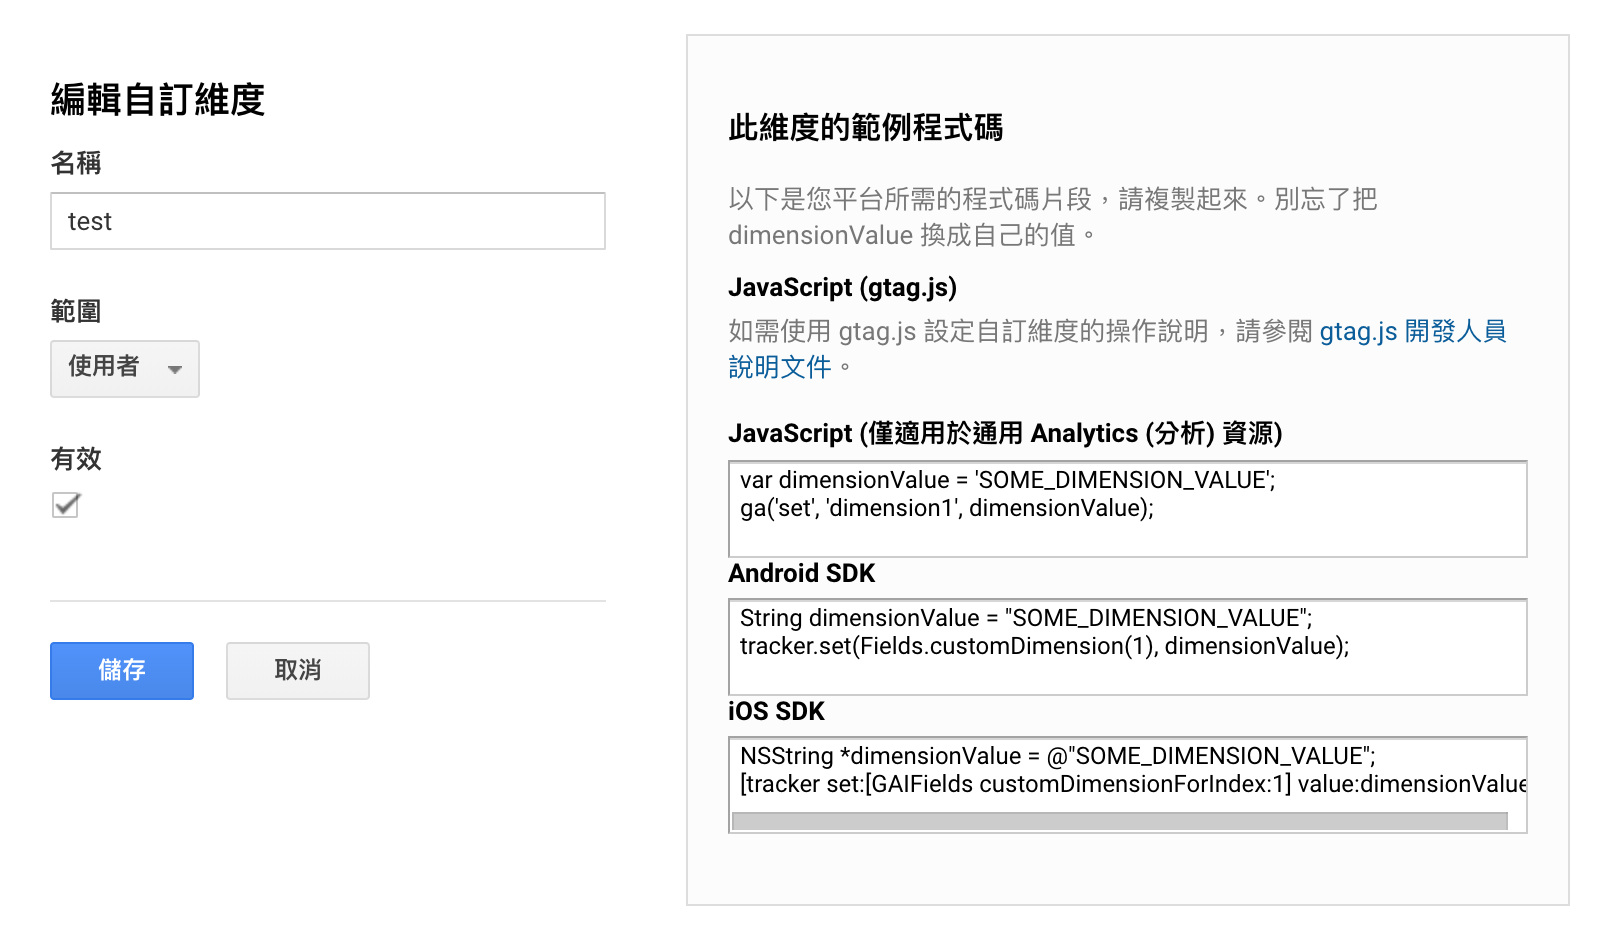Image resolution: width=1614 pixels, height=936 pixels.
Task: Open the 使用者 scope dropdown
Action: 124,368
